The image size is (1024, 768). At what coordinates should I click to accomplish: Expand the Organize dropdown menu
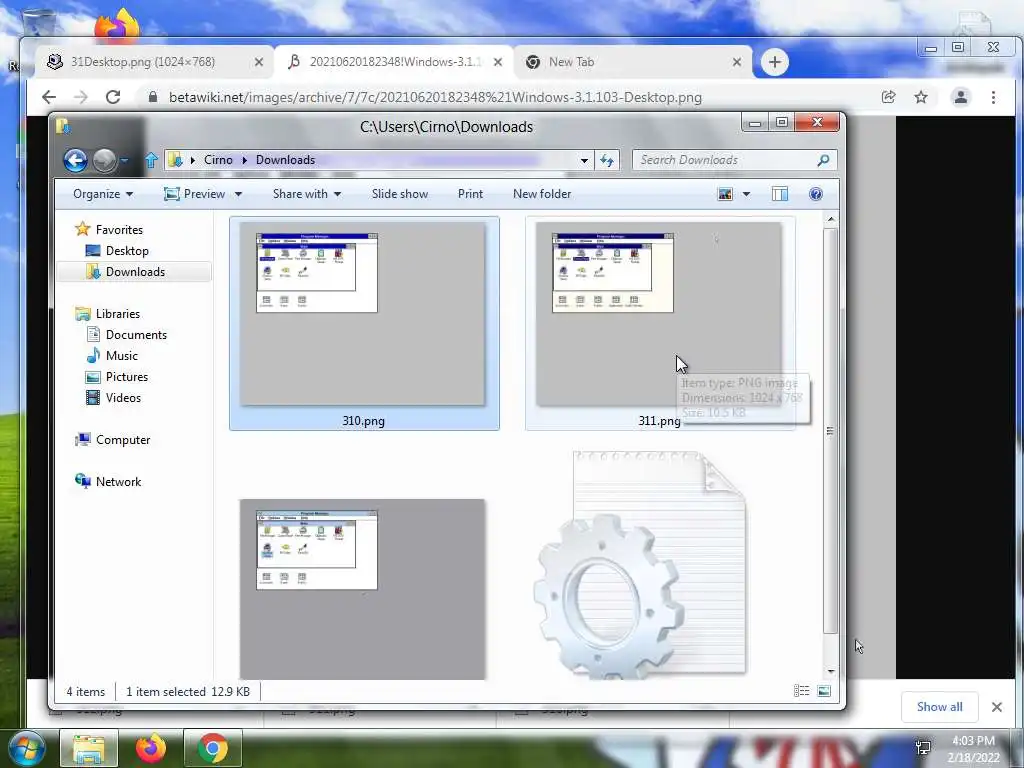tap(103, 194)
